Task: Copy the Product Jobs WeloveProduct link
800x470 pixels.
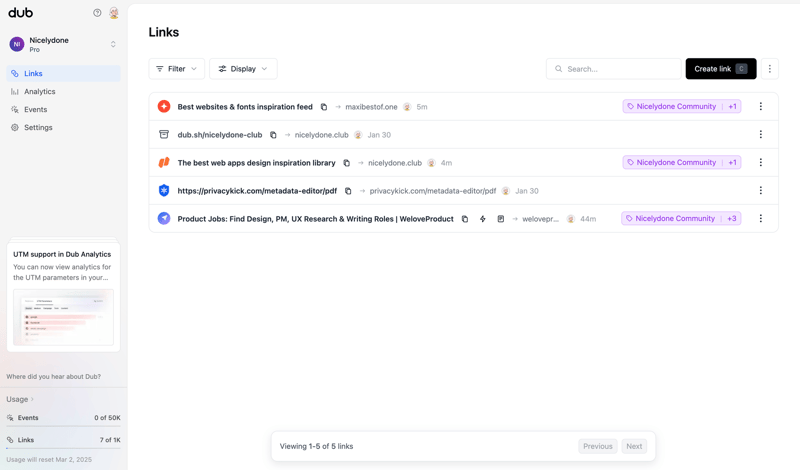Action: click(x=465, y=219)
